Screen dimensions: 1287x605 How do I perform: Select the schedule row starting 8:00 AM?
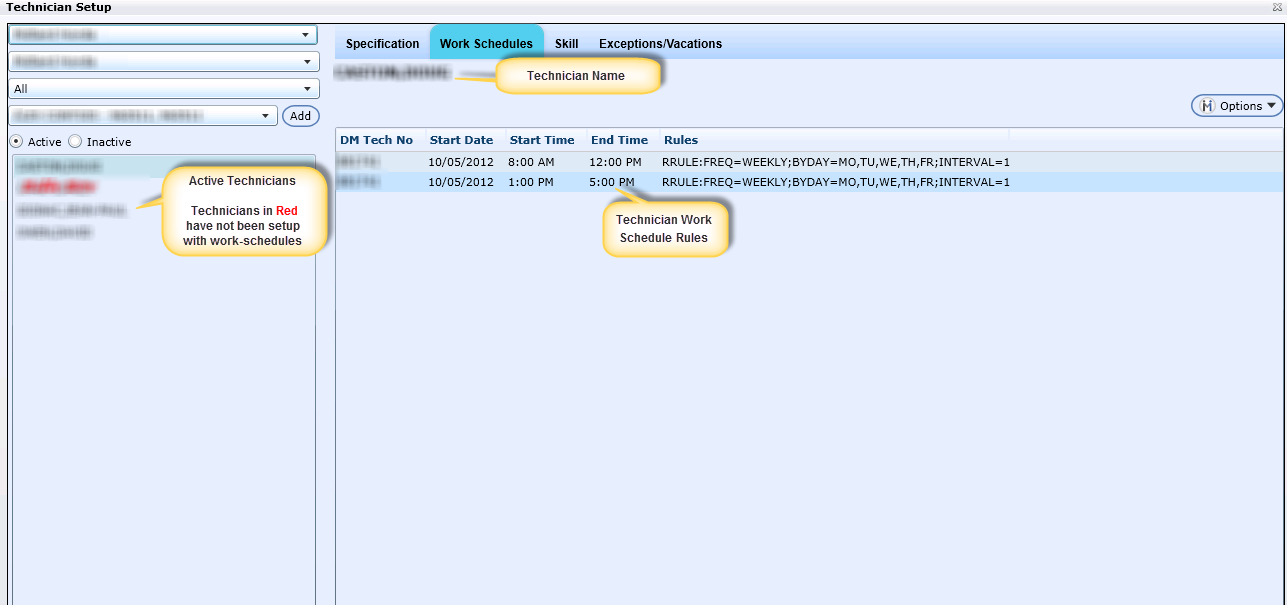coord(700,161)
